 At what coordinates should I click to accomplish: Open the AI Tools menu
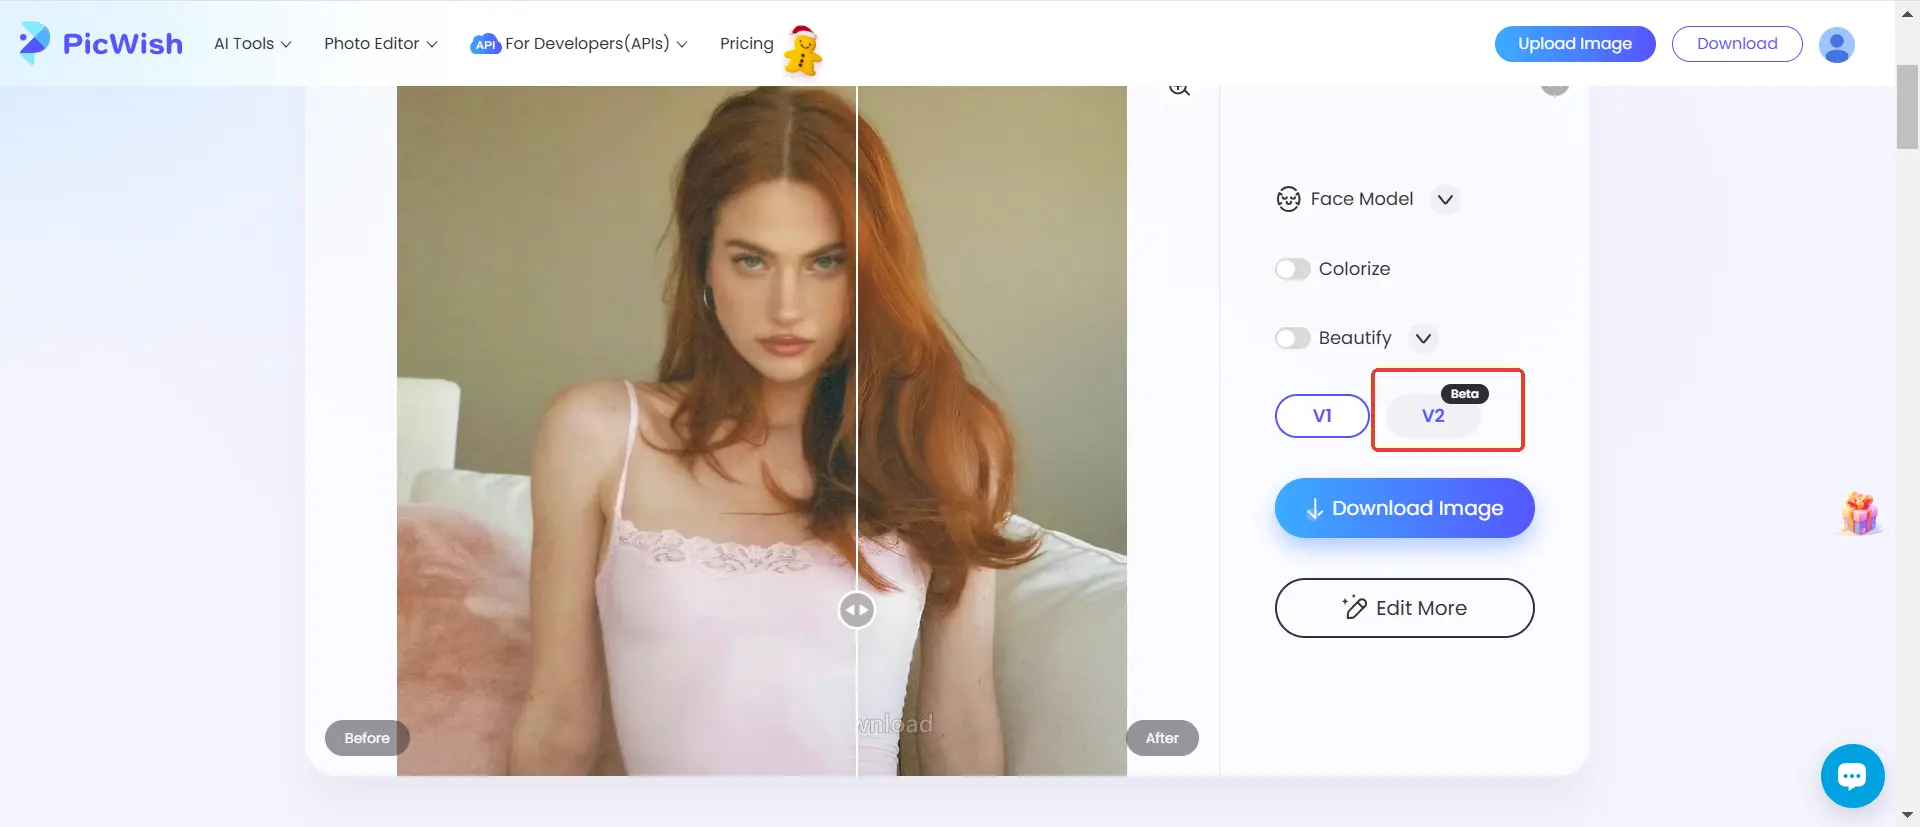point(253,44)
